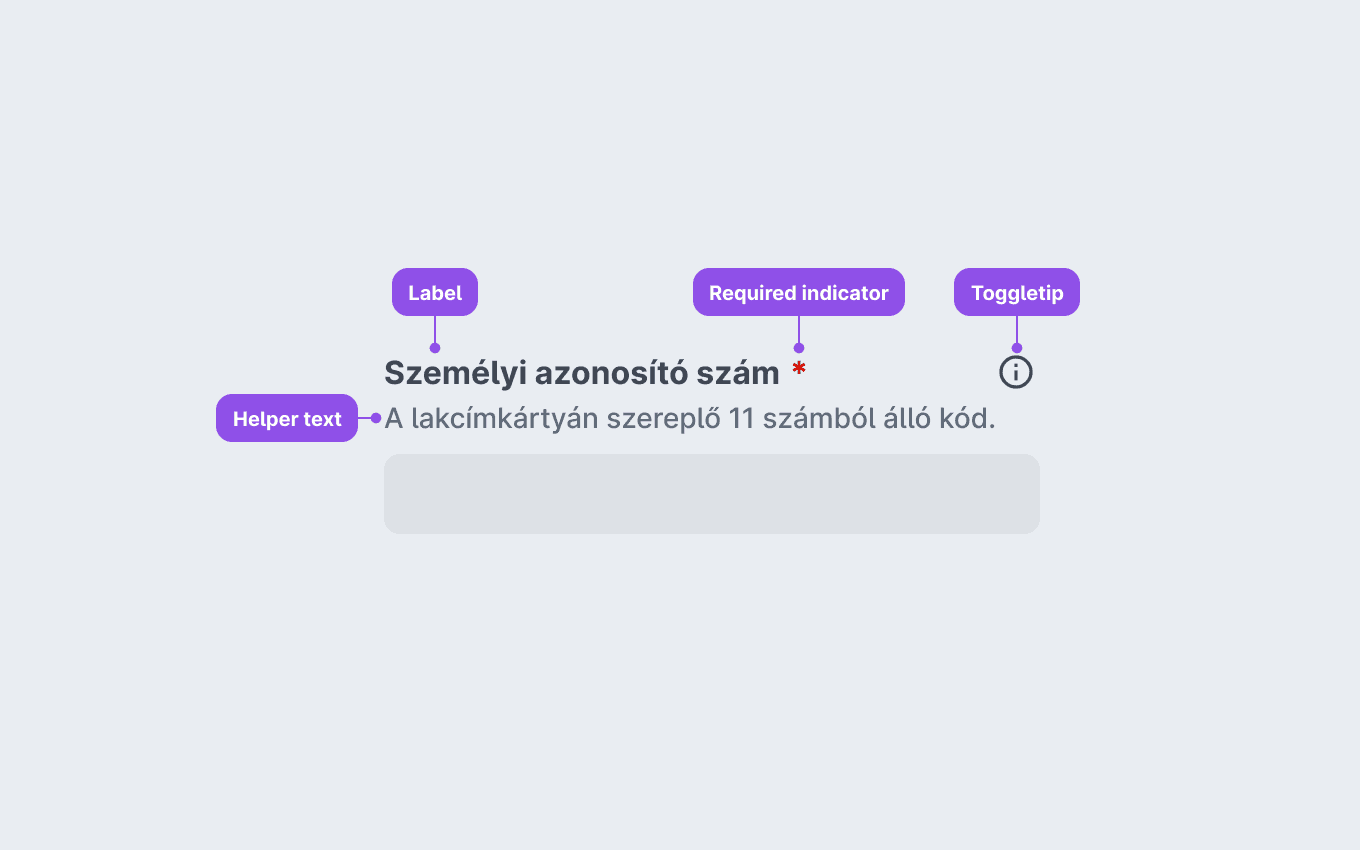This screenshot has height=850, width=1360.
Task: Select the Helper text annotation tag
Action: point(287,418)
